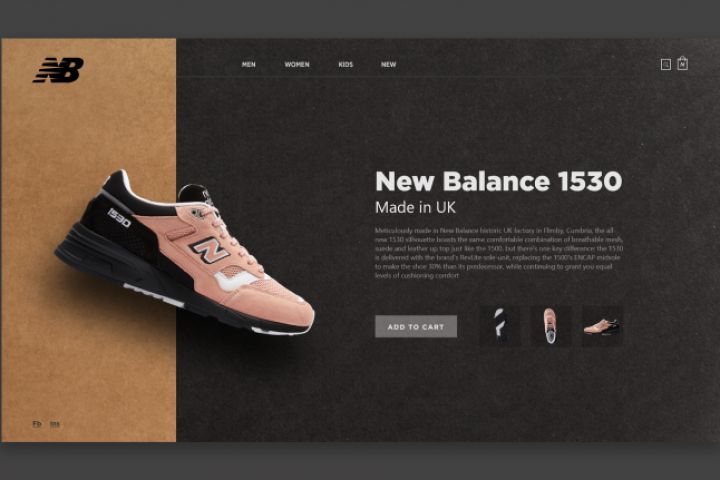Select the NEW navigation item
720x480 pixels.
point(388,64)
